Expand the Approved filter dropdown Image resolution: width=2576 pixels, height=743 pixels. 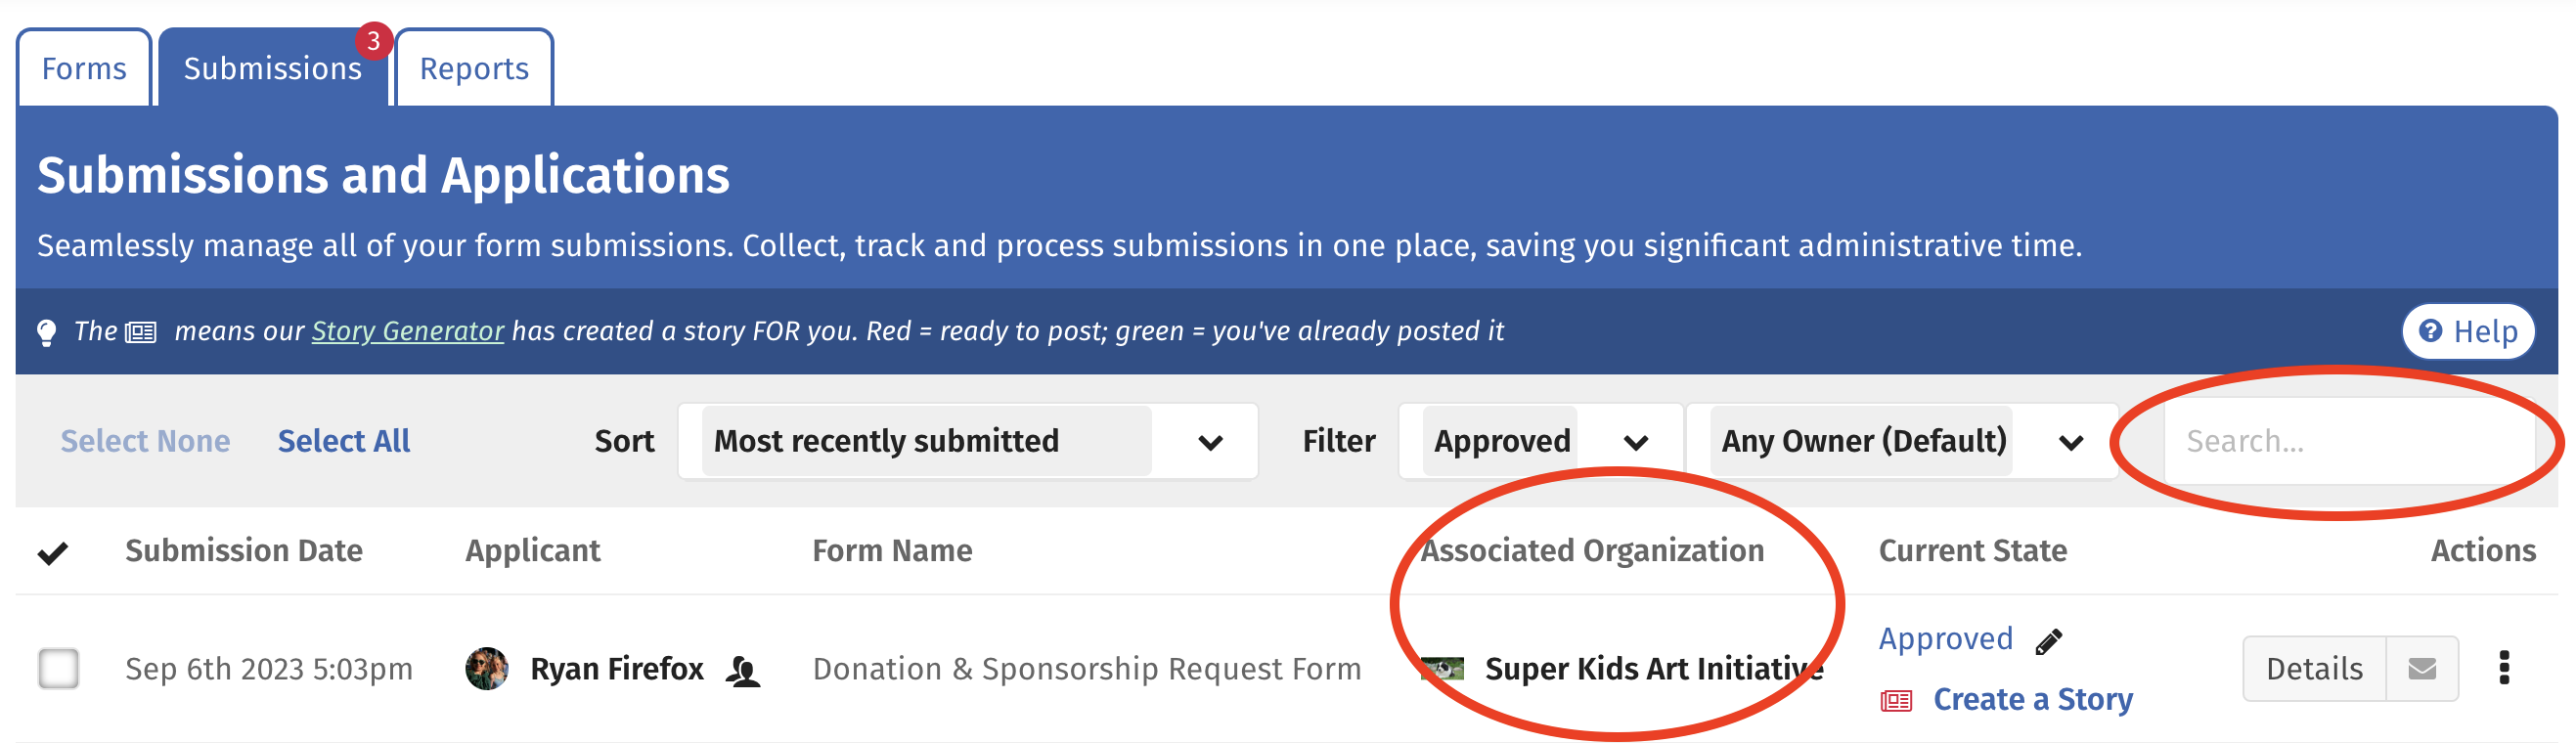tap(1540, 441)
